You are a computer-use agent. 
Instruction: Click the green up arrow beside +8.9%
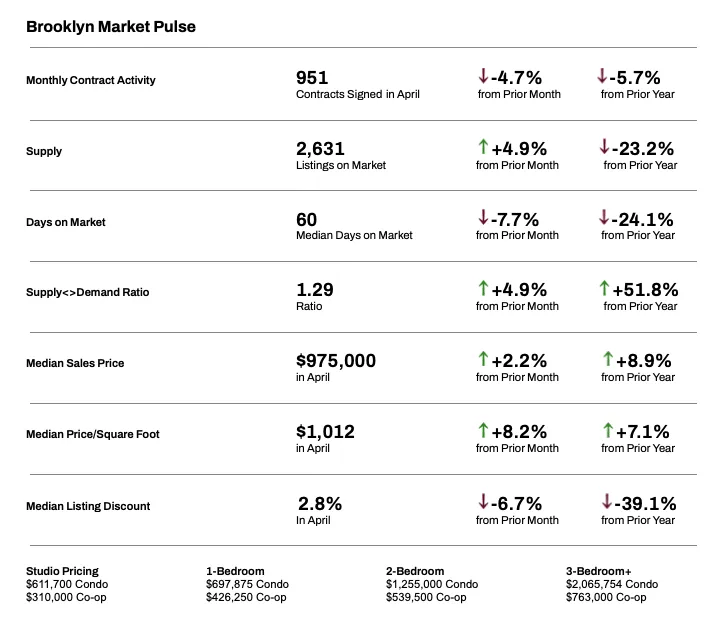coord(604,360)
